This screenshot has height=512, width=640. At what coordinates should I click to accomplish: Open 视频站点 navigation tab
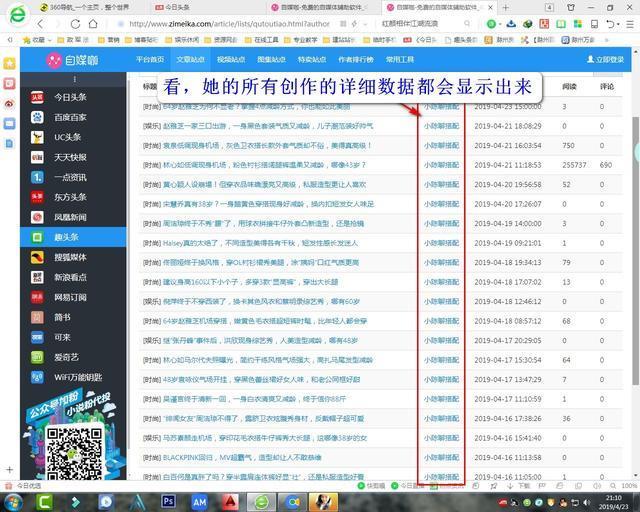[232, 60]
